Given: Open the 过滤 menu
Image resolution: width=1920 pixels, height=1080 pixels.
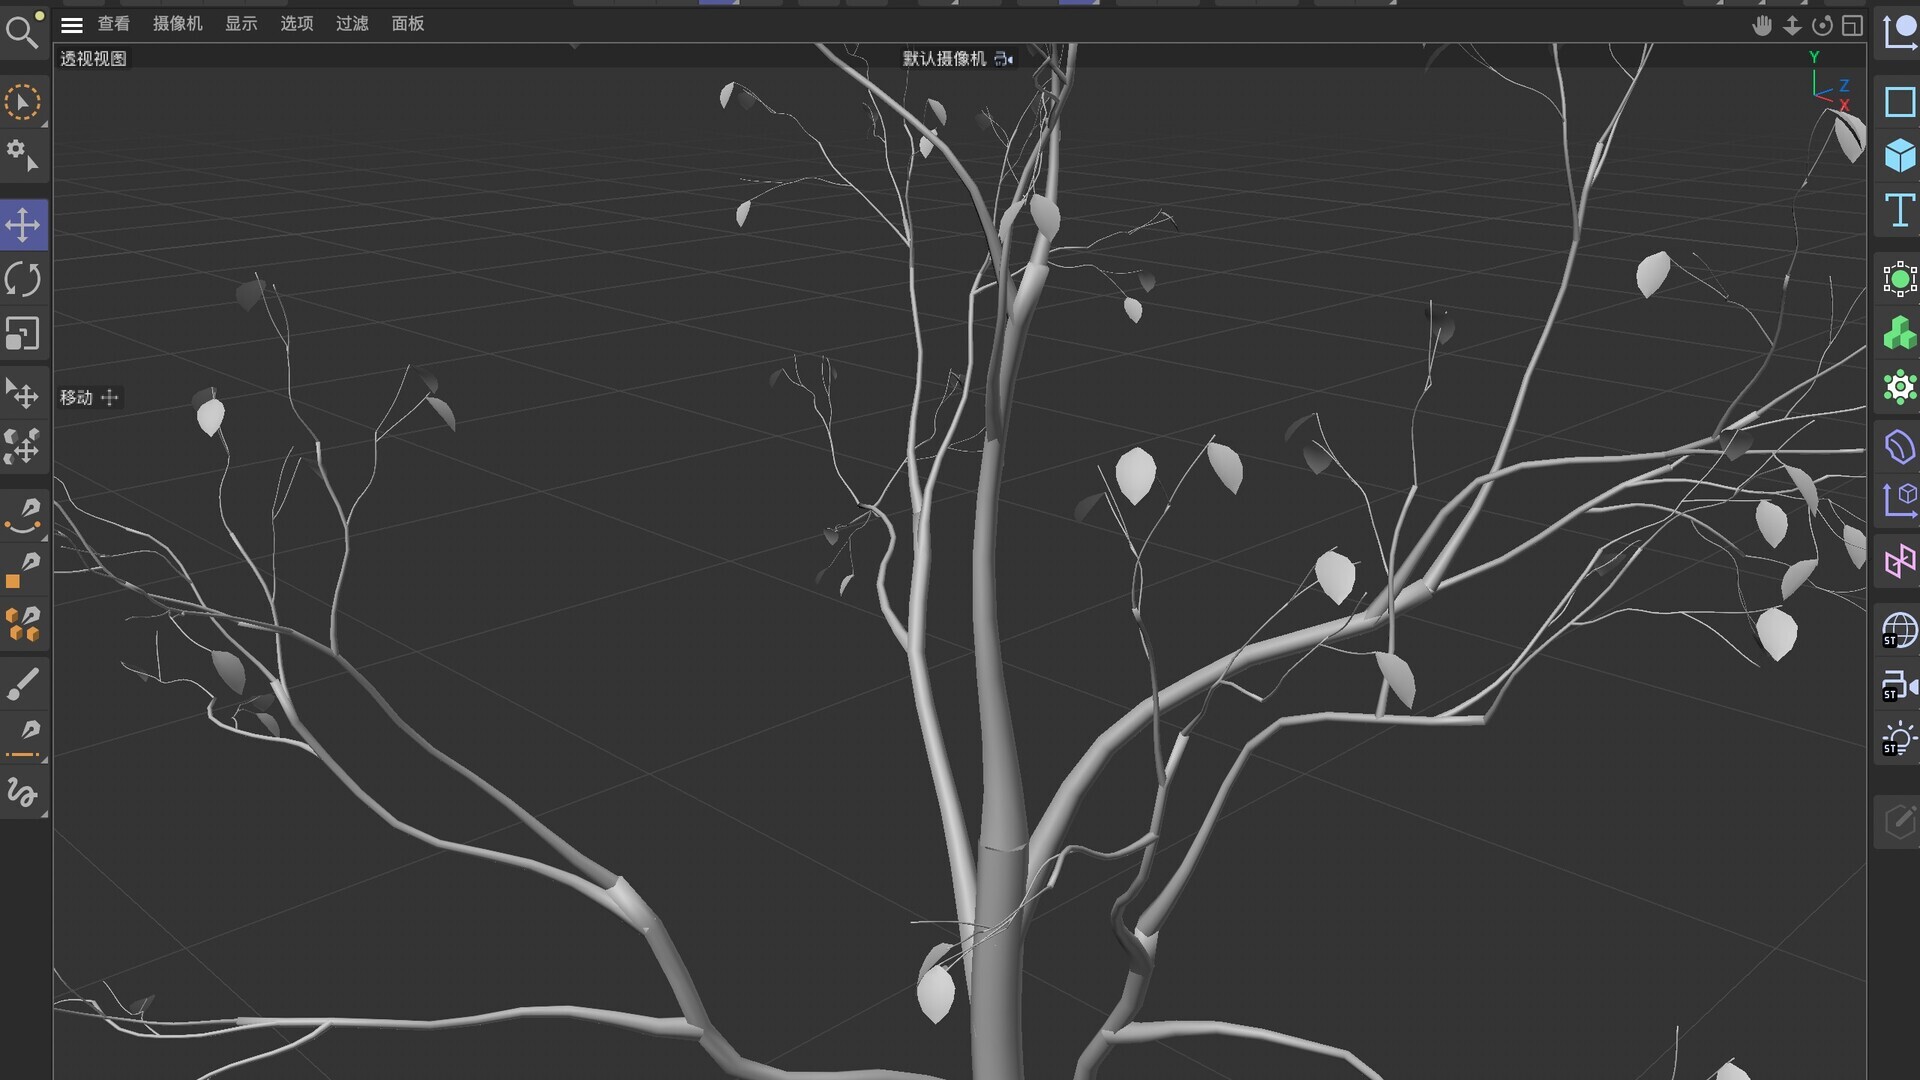Looking at the screenshot, I should coord(352,23).
